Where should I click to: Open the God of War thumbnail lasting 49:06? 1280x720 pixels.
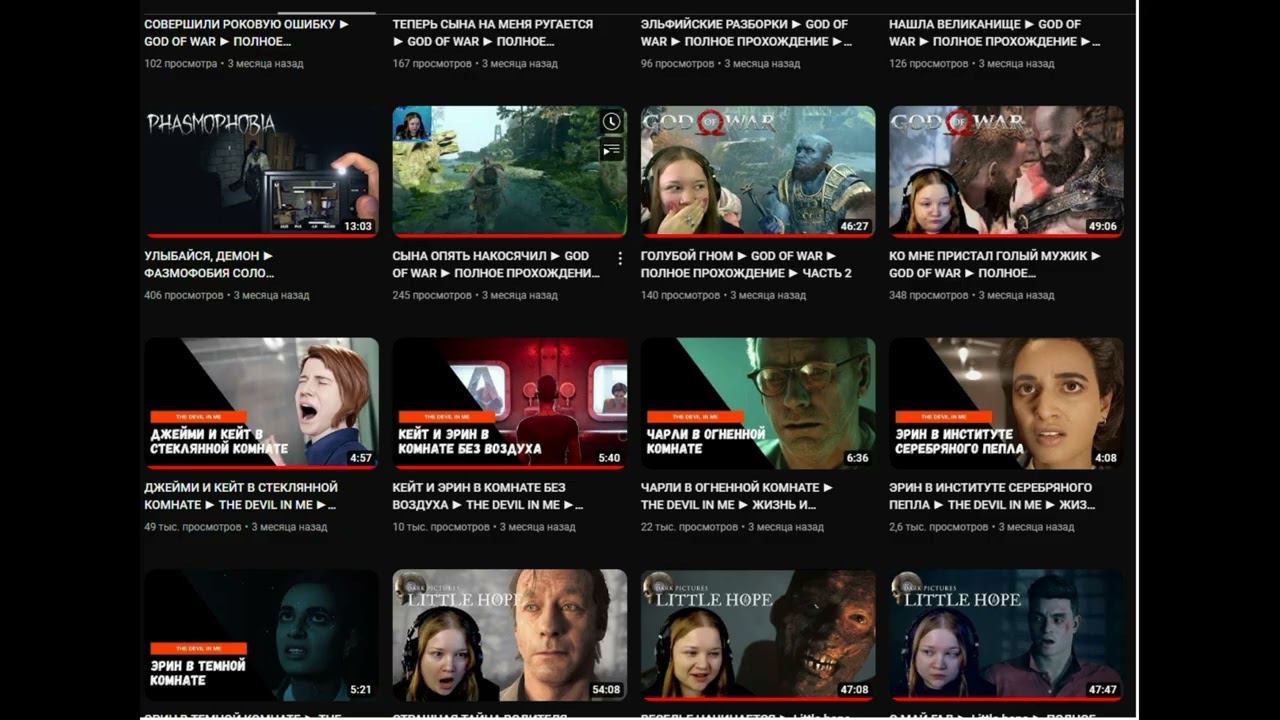[x=1006, y=172]
